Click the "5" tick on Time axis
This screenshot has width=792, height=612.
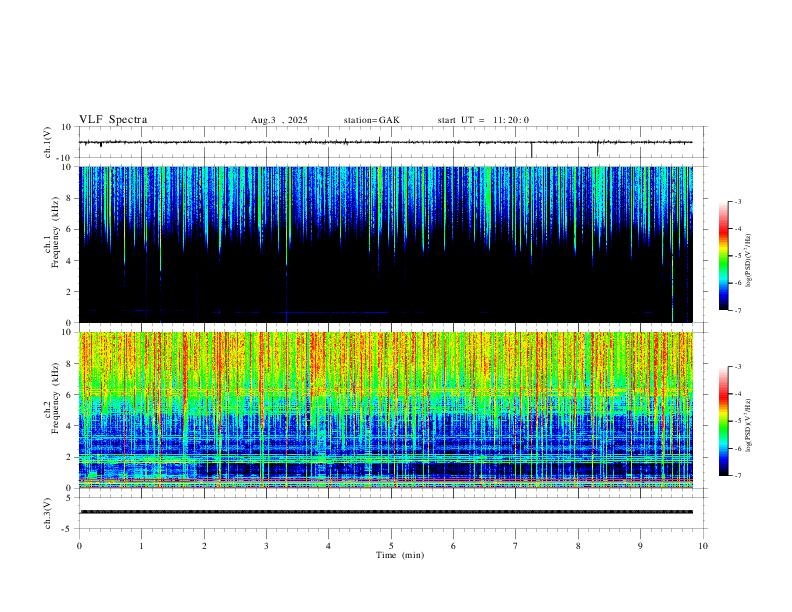(391, 546)
